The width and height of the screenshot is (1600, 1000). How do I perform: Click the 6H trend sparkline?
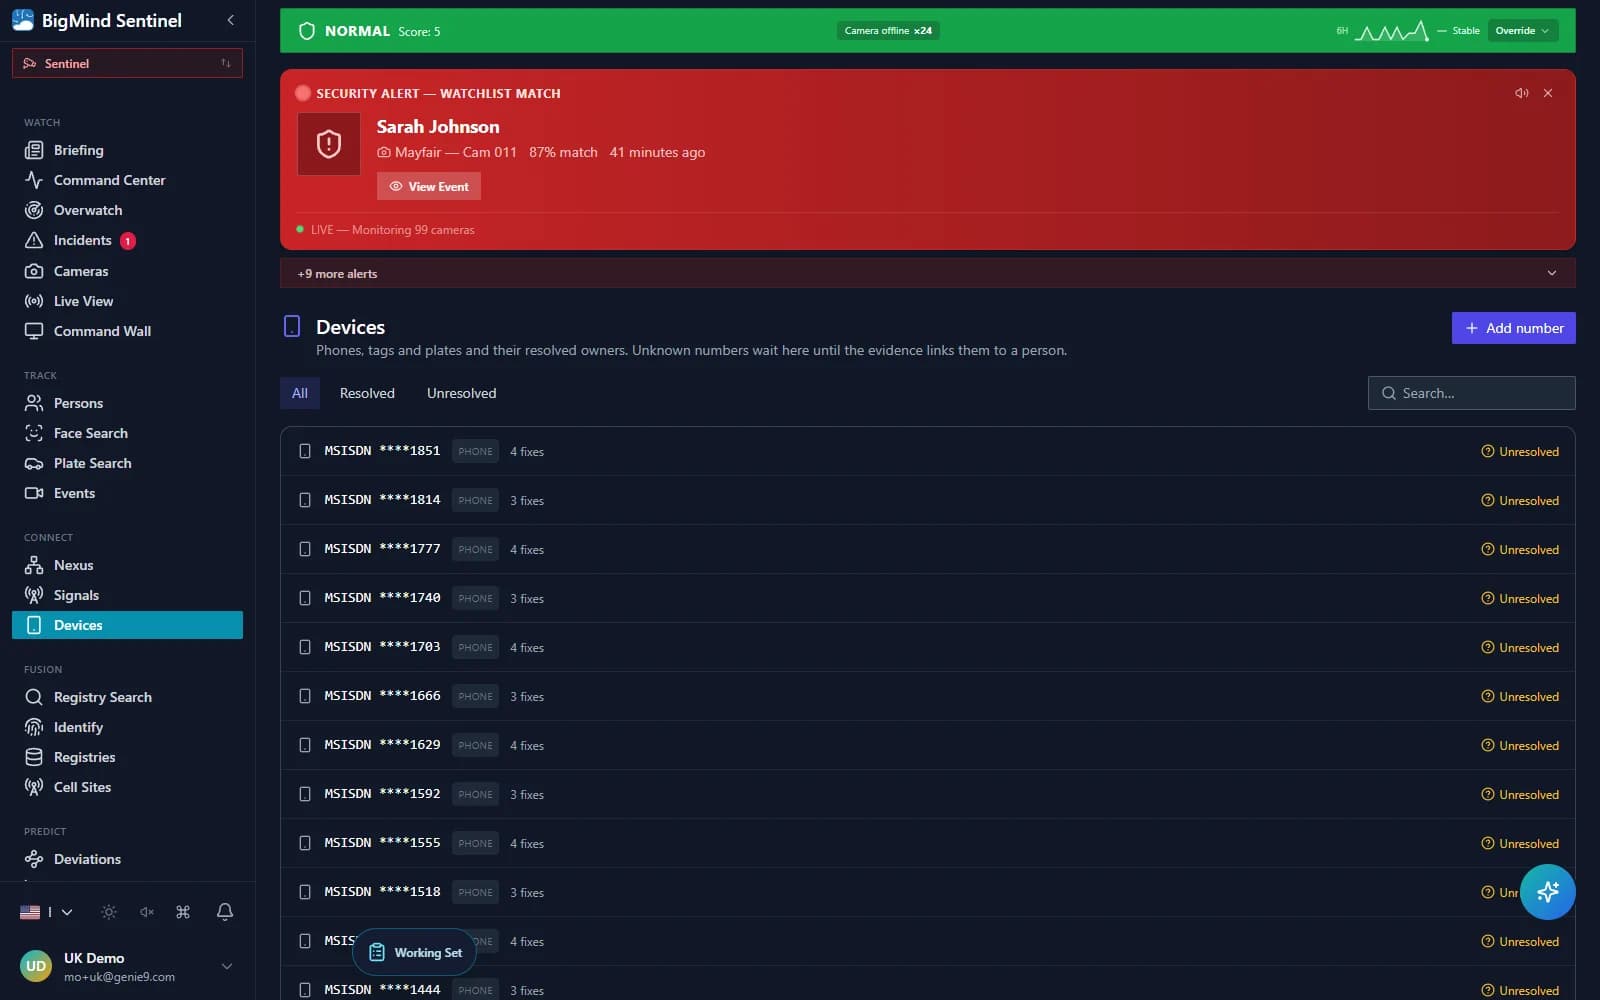click(1392, 31)
